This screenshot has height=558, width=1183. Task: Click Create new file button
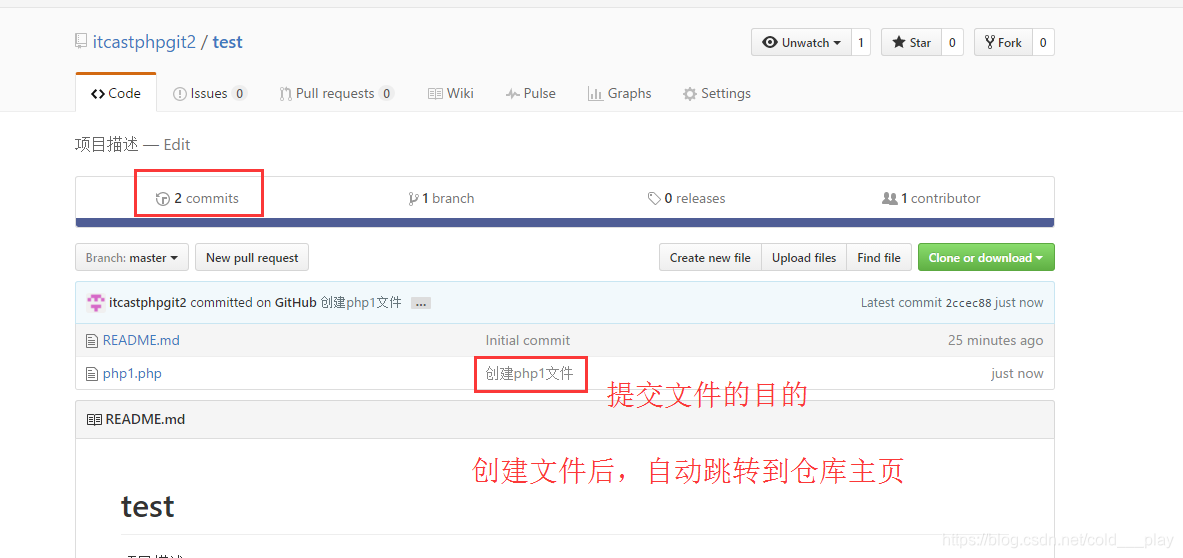click(710, 257)
